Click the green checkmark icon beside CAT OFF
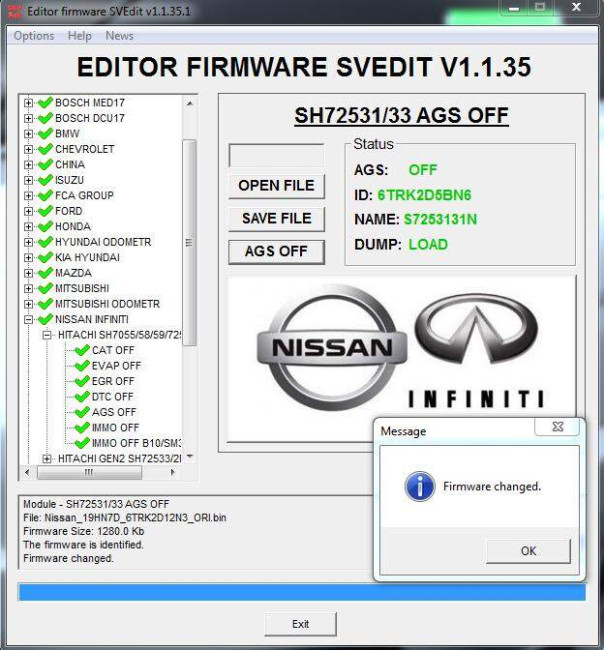 tap(82, 350)
